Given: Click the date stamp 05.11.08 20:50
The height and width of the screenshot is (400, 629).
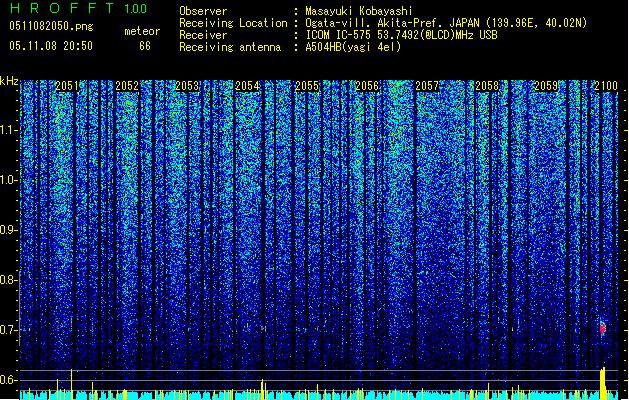Looking at the screenshot, I should click(x=51, y=46).
